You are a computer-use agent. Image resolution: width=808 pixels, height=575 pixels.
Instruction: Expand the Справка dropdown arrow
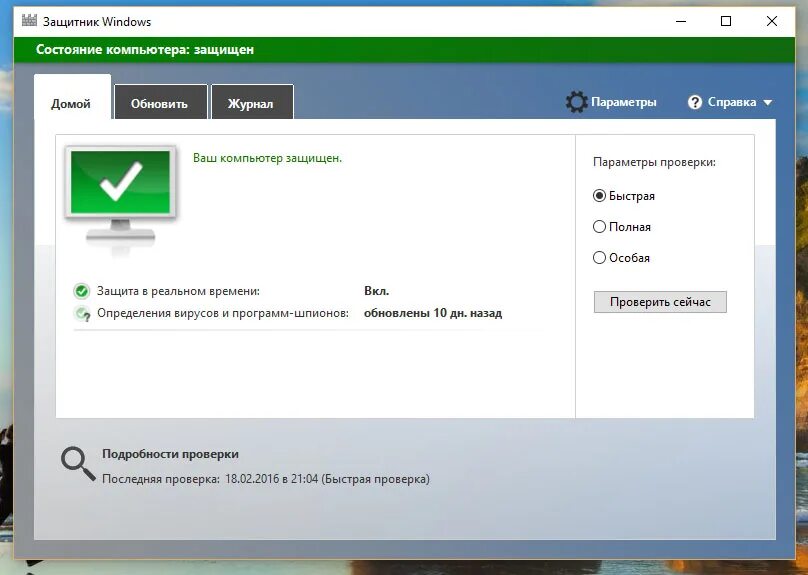pos(767,103)
